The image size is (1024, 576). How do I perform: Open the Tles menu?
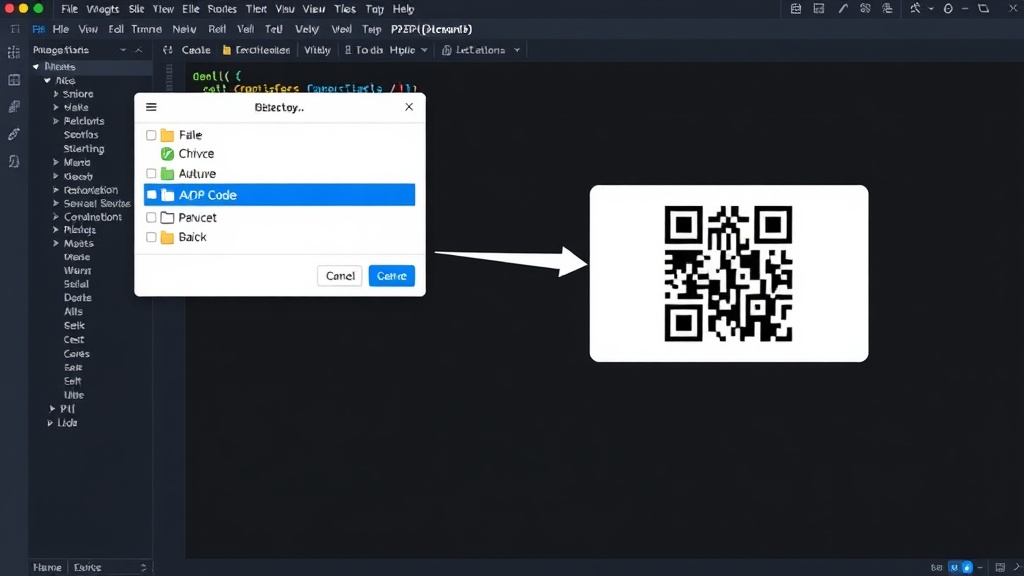click(345, 9)
